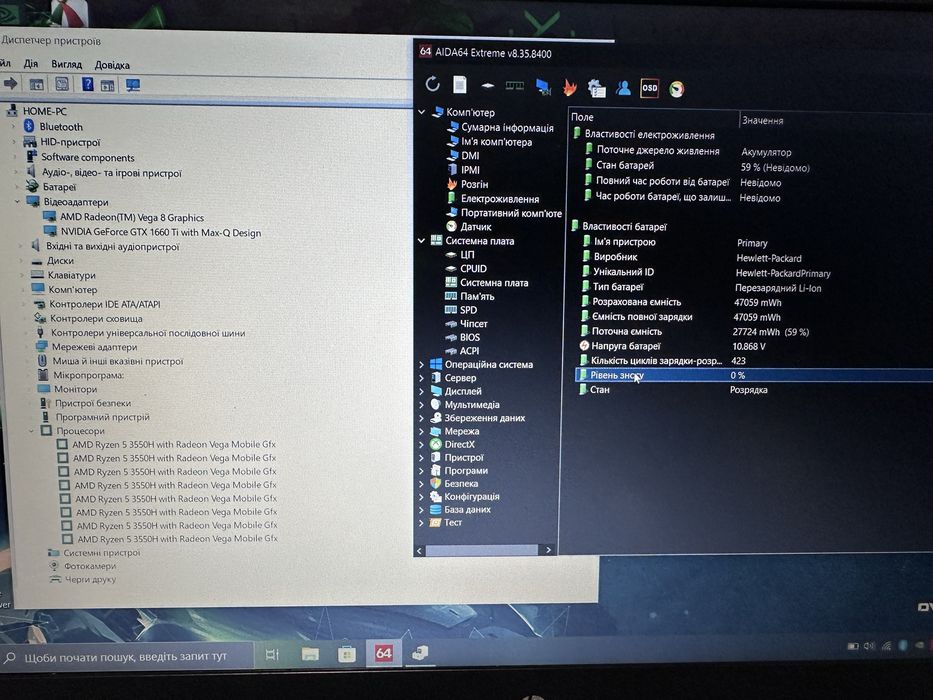Click the AIDA64 flat disk toolbar icon
Screen dimensions: 933x700
point(487,86)
